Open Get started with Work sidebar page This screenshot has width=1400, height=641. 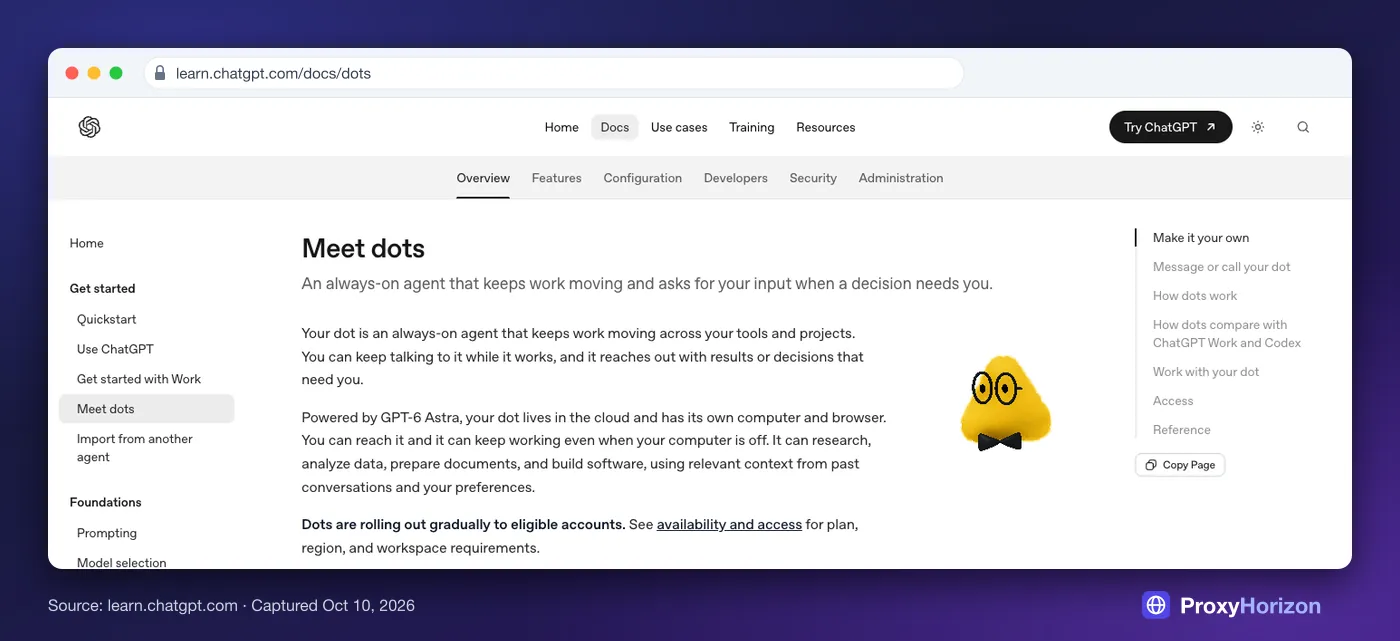pos(139,379)
